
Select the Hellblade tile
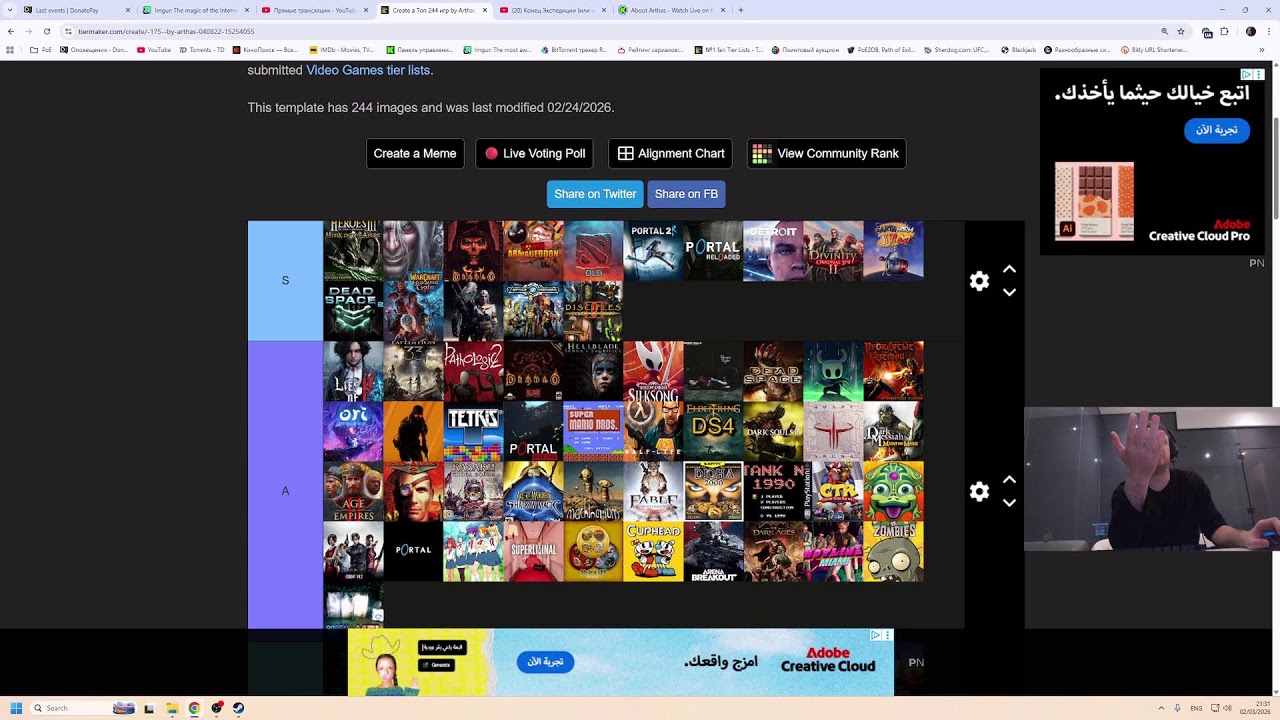point(593,371)
